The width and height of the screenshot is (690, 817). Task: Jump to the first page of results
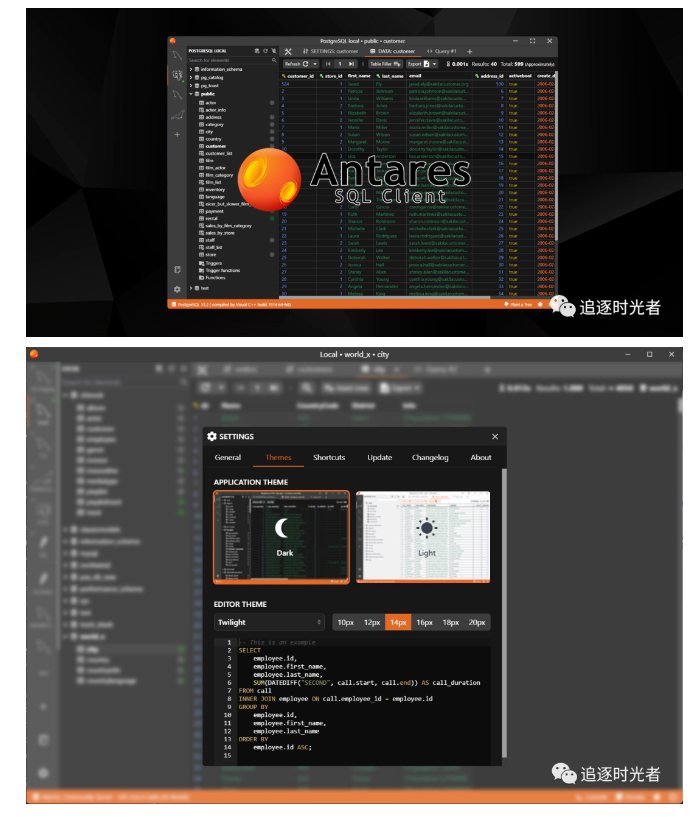click(328, 64)
